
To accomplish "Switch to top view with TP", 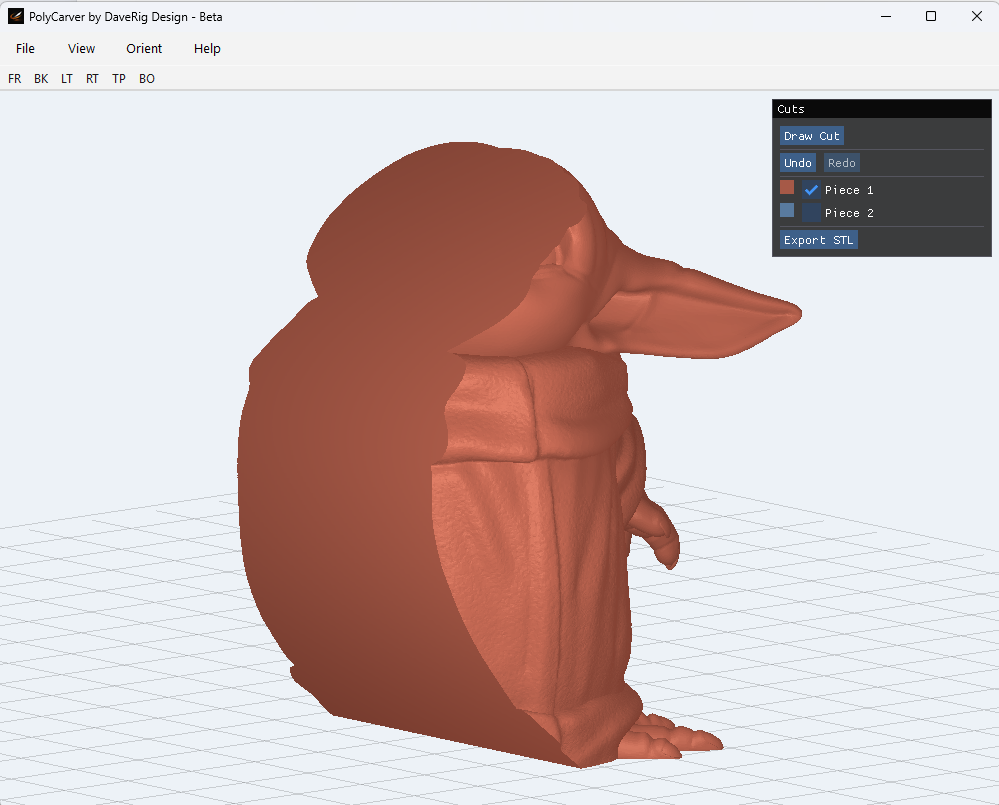I will pos(119,78).
